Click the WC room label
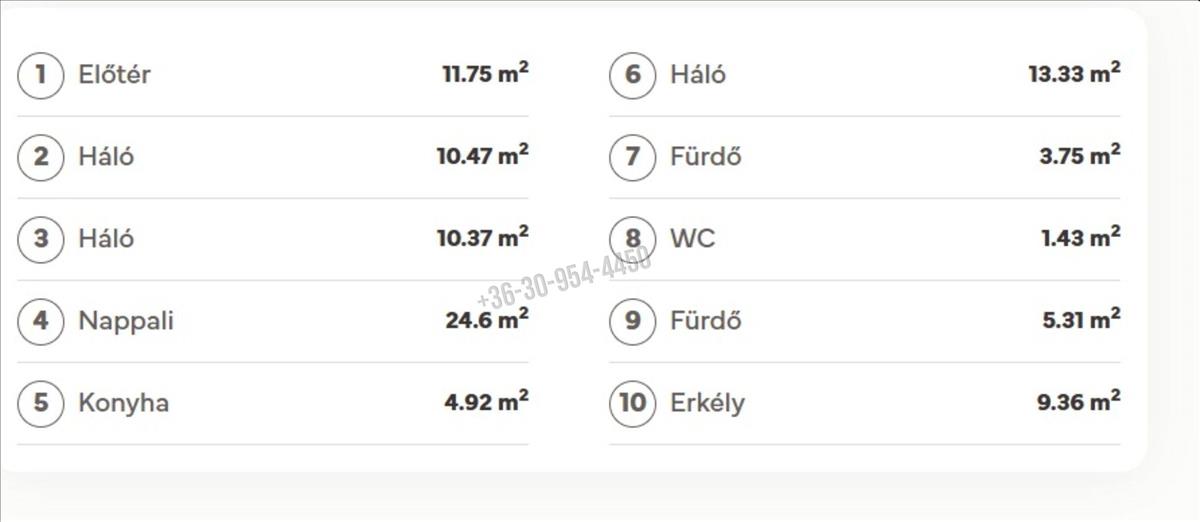The width and height of the screenshot is (1200, 522). pos(693,239)
